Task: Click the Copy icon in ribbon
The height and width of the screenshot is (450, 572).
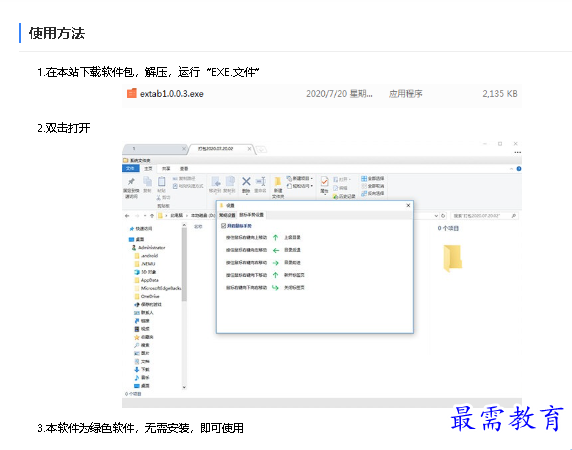Action: (x=147, y=181)
